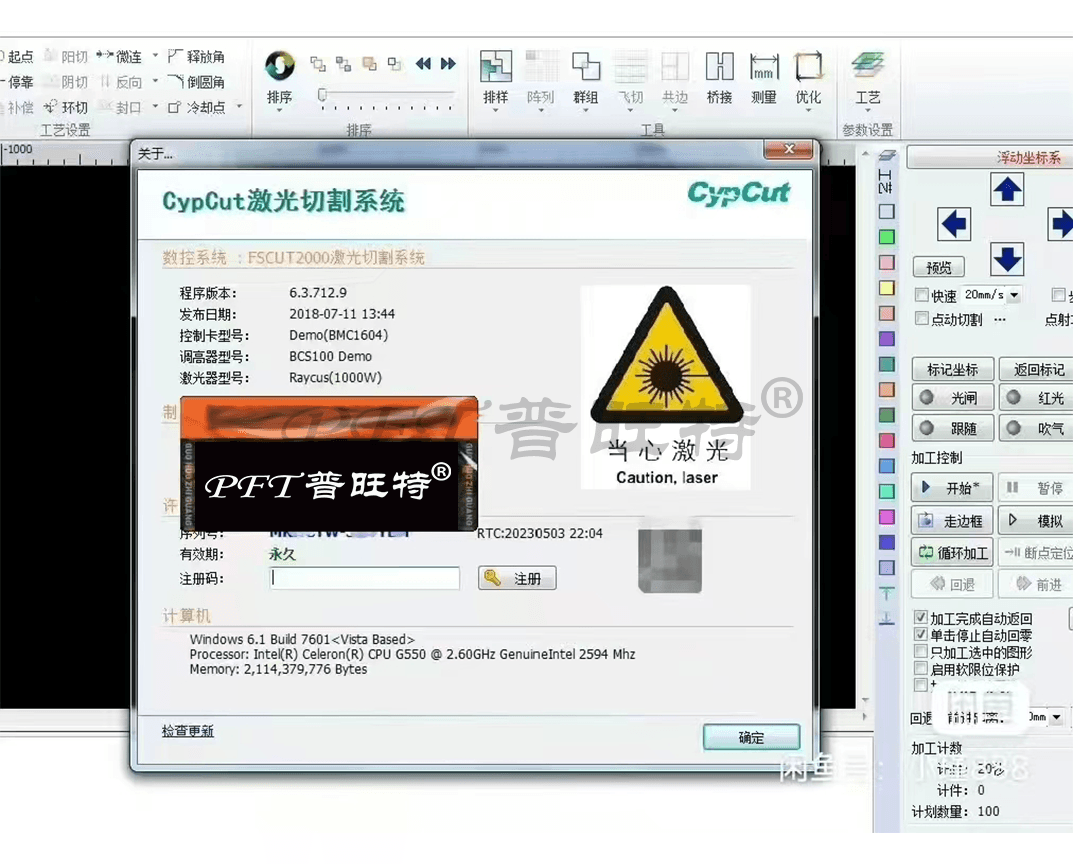
Task: Jump to next sort step
Action: (x=448, y=64)
